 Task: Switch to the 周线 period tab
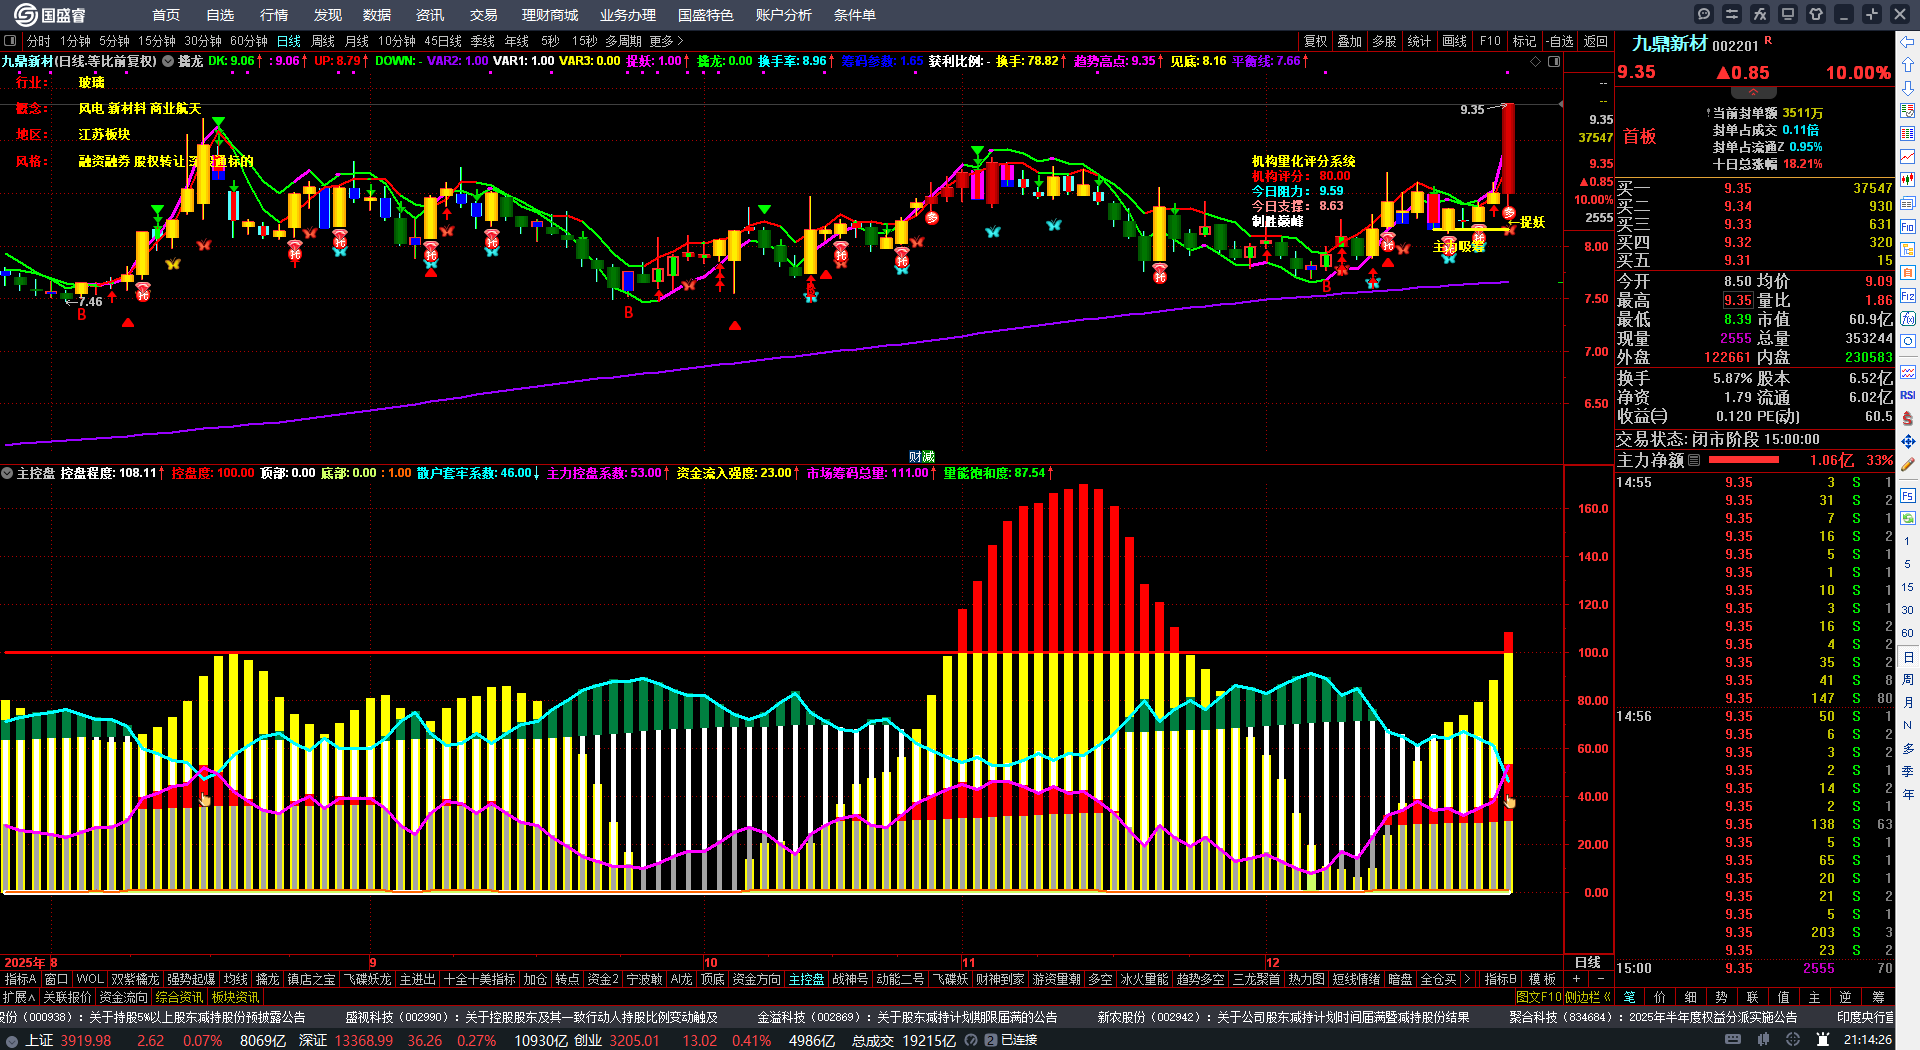[322, 41]
